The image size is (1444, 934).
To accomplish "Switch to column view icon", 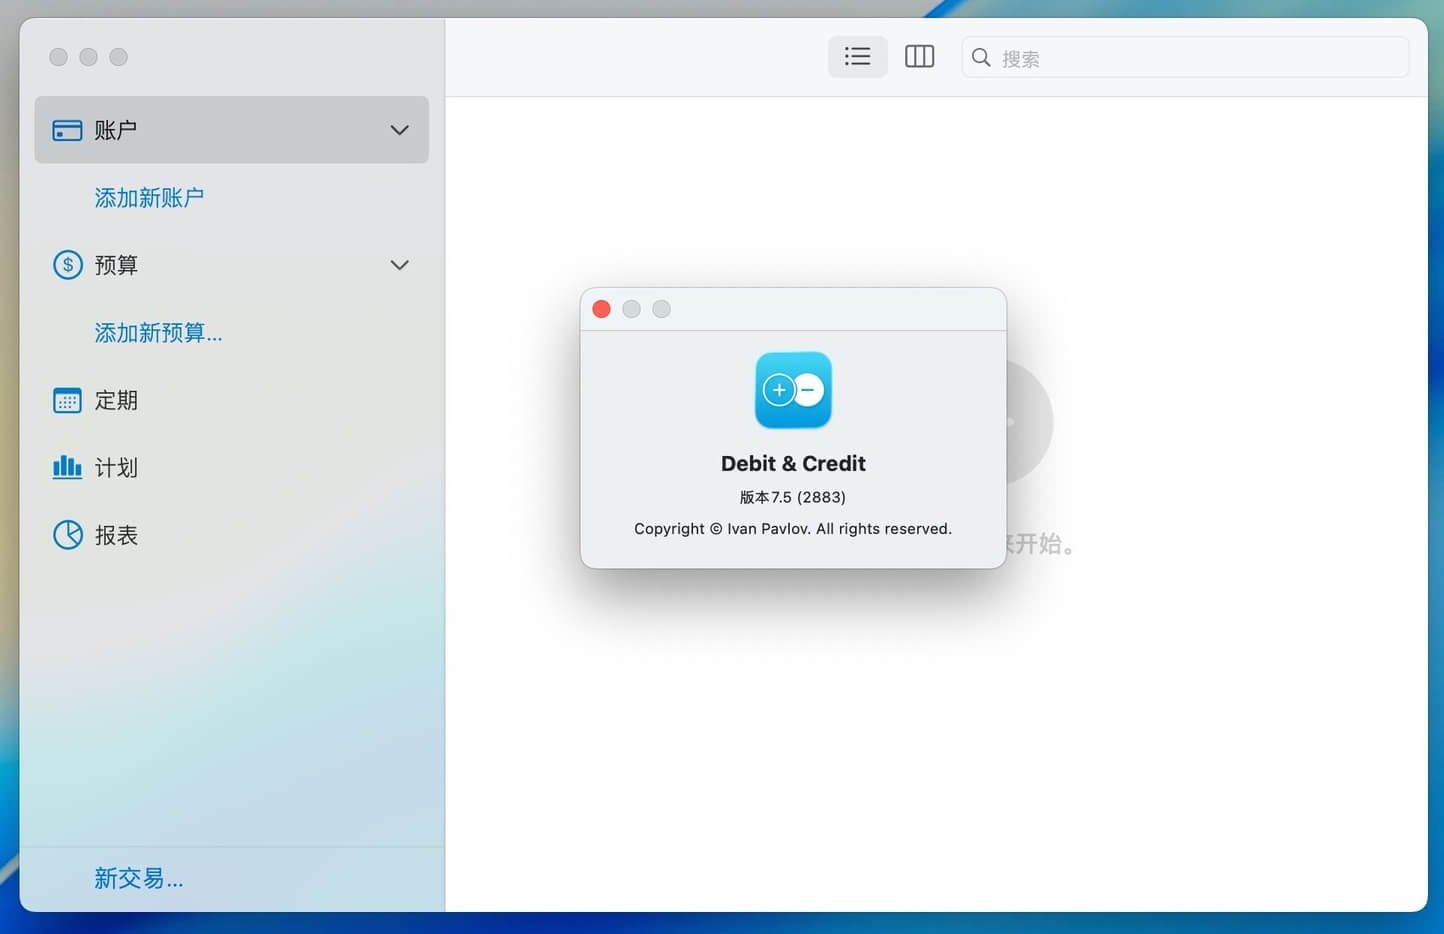I will 919,57.
